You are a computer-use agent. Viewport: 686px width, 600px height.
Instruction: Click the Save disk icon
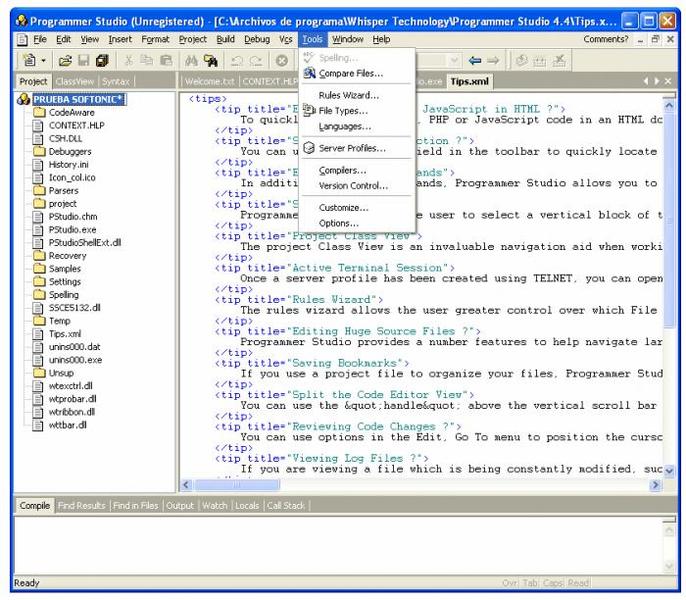[x=84, y=60]
